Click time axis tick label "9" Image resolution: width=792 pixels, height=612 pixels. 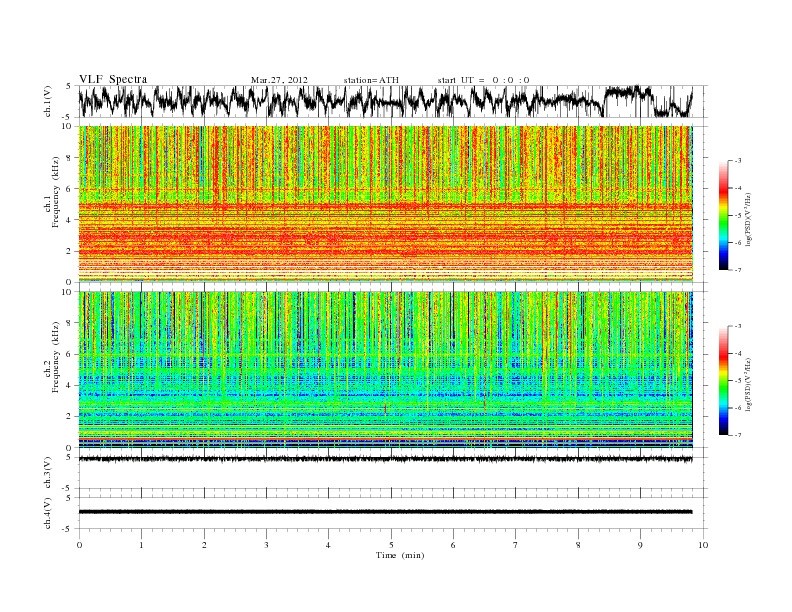coord(640,545)
